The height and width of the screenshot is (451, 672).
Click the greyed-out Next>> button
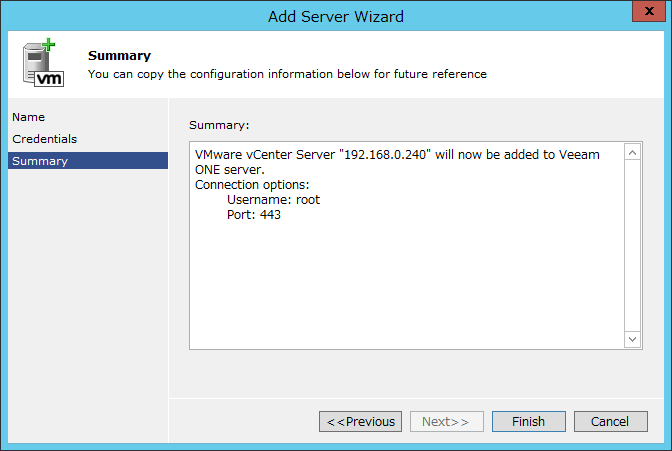tap(447, 421)
